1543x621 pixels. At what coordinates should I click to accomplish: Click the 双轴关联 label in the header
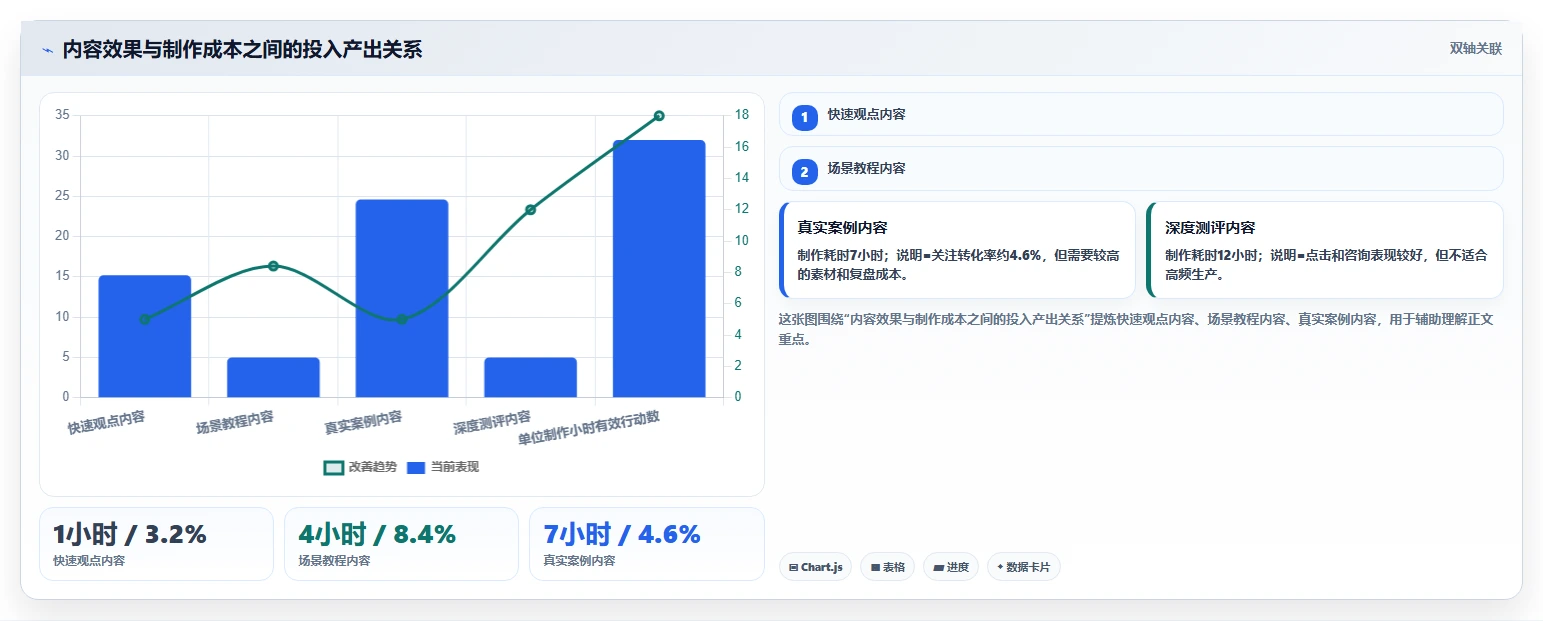tap(1476, 49)
